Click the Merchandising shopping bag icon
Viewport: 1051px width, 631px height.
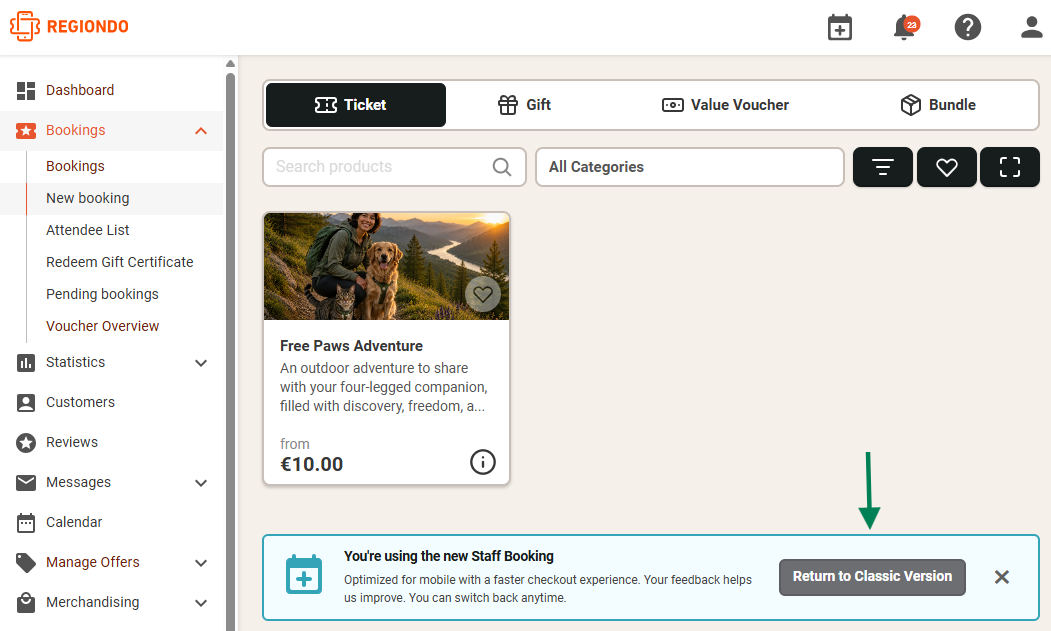tap(26, 602)
